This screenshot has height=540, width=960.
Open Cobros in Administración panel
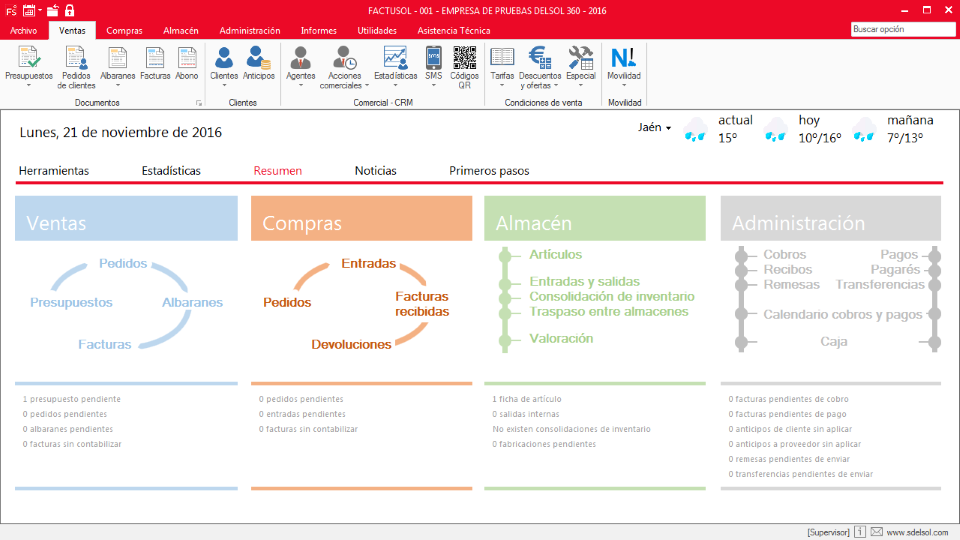[784, 255]
